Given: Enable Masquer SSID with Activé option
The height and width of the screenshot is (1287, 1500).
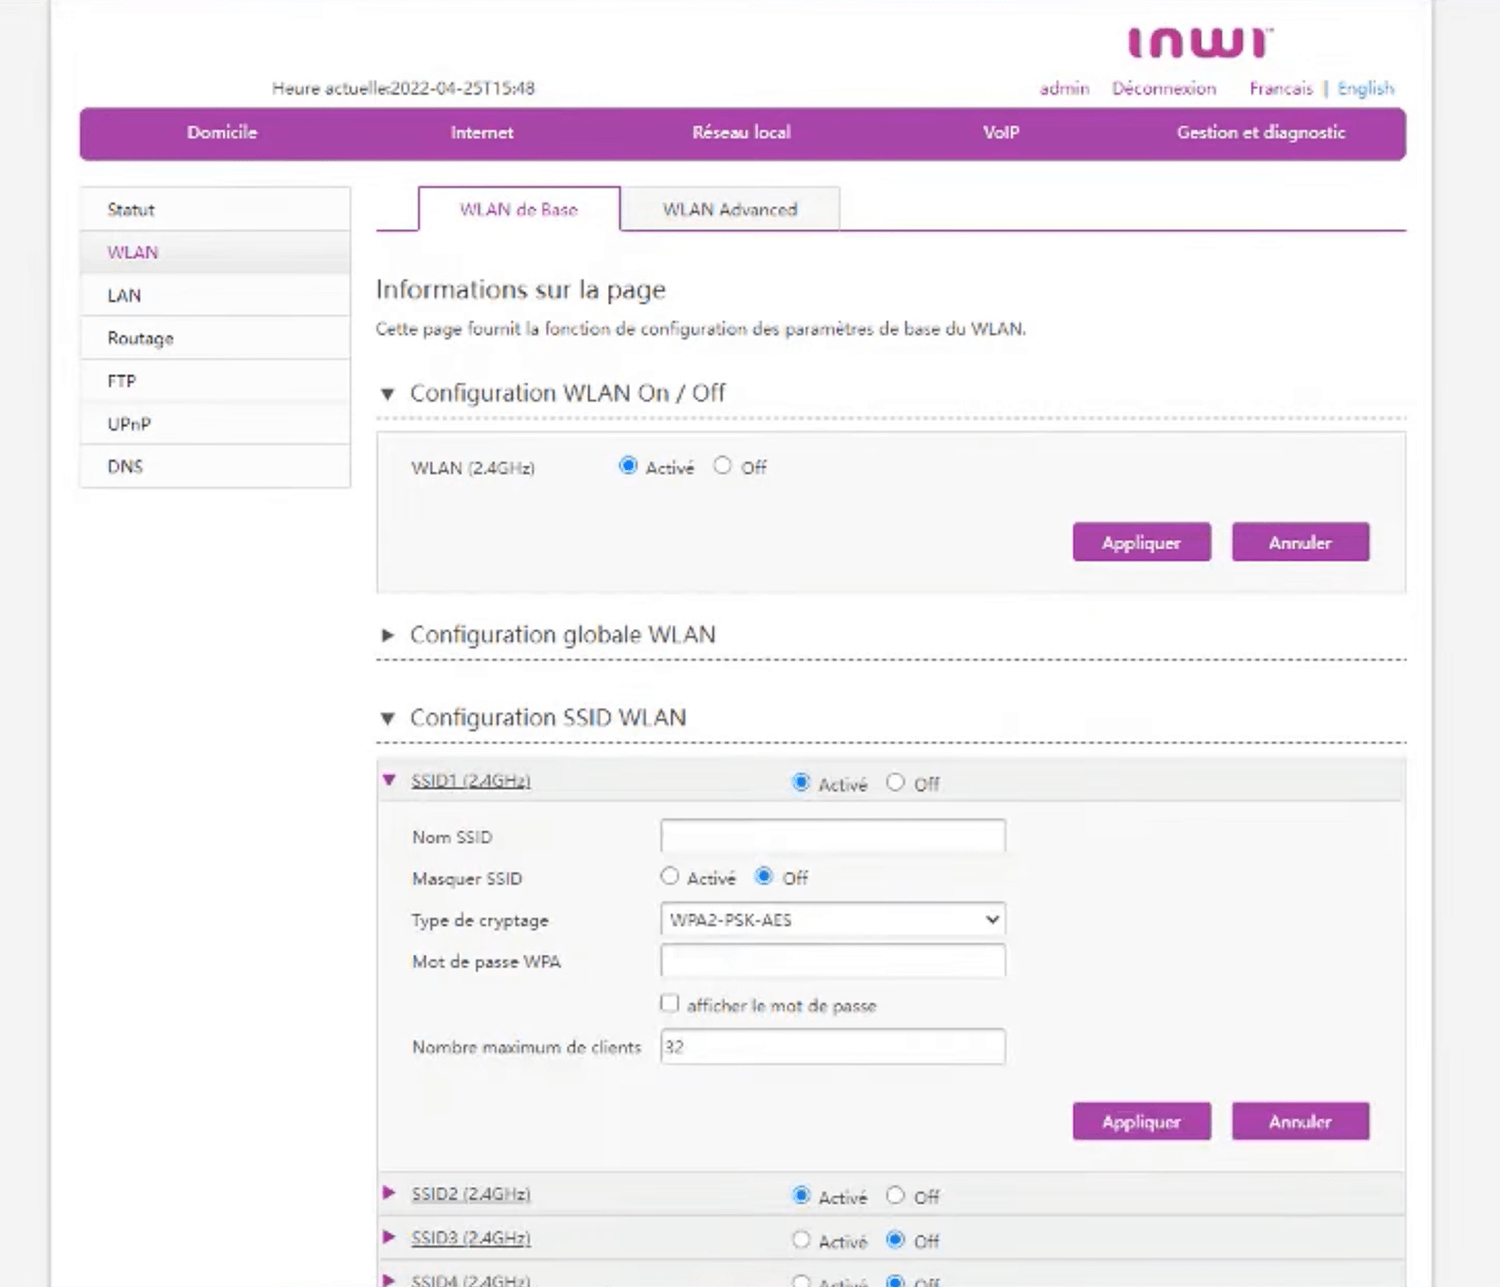Looking at the screenshot, I should tap(670, 877).
